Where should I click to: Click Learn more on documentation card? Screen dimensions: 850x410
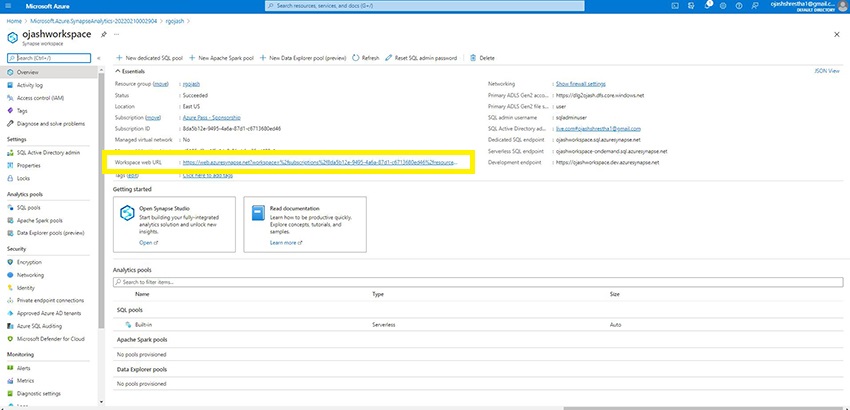(286, 243)
